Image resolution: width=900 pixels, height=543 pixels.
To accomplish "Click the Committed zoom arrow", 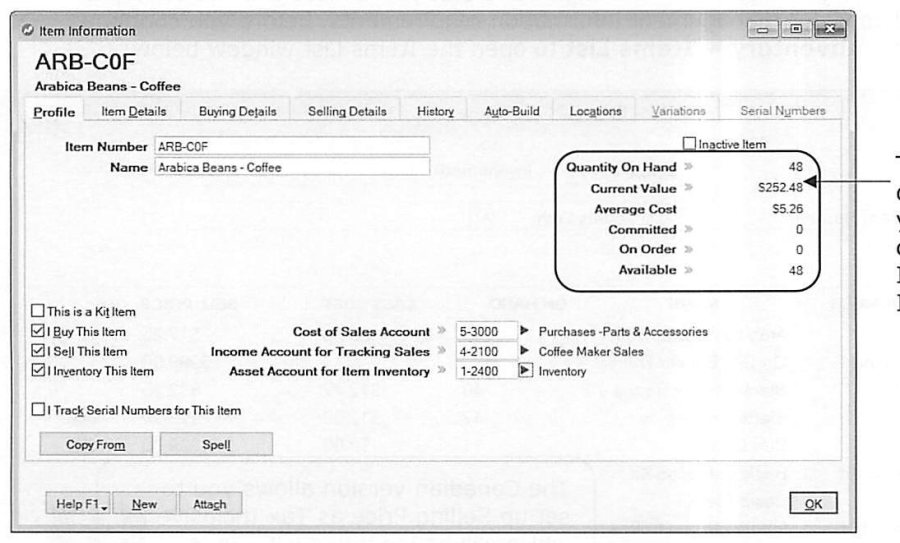I will click(x=688, y=229).
